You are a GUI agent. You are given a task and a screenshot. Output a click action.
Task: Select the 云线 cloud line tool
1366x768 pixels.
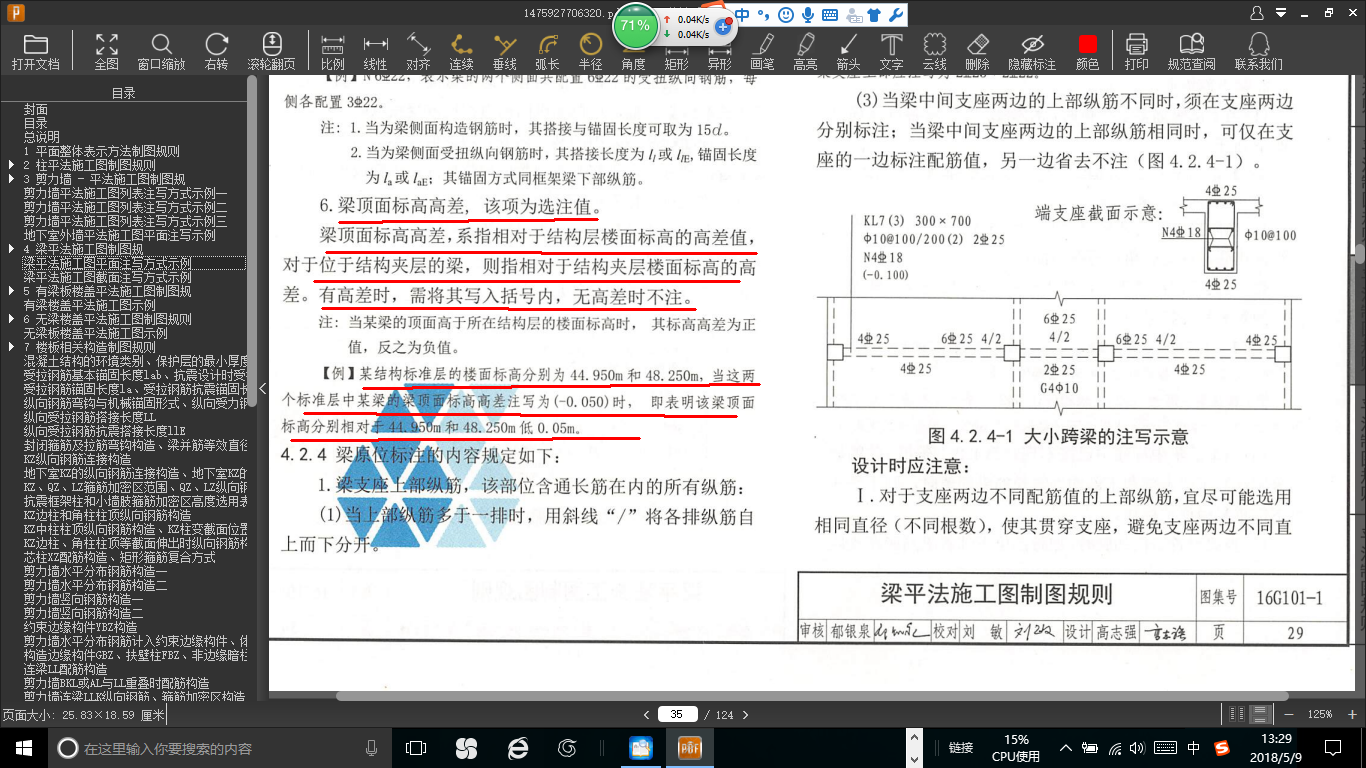[x=934, y=51]
